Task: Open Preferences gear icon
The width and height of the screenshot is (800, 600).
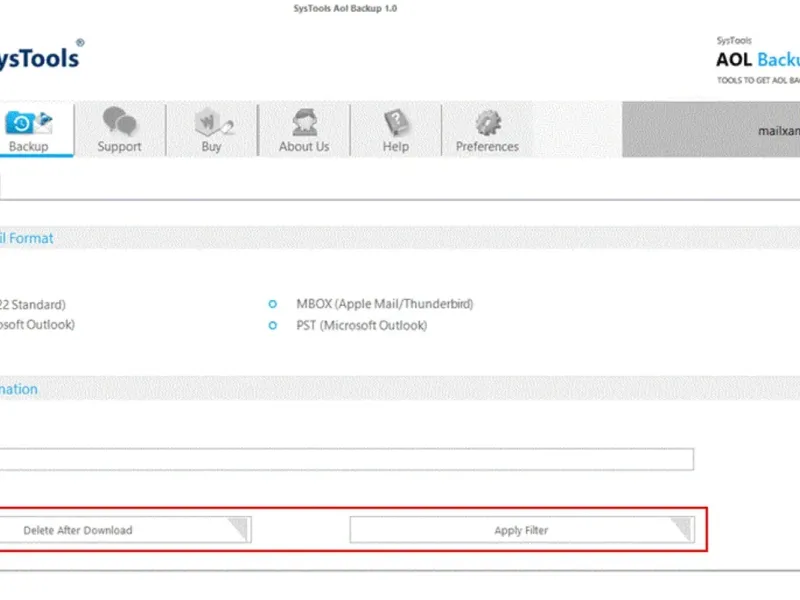Action: [x=488, y=123]
